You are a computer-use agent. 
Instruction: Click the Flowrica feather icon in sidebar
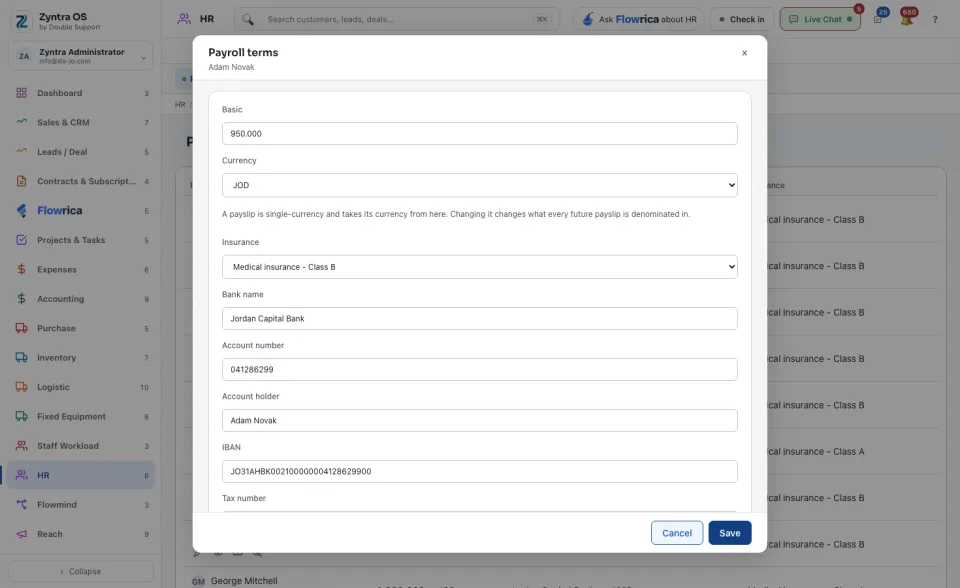[21, 210]
